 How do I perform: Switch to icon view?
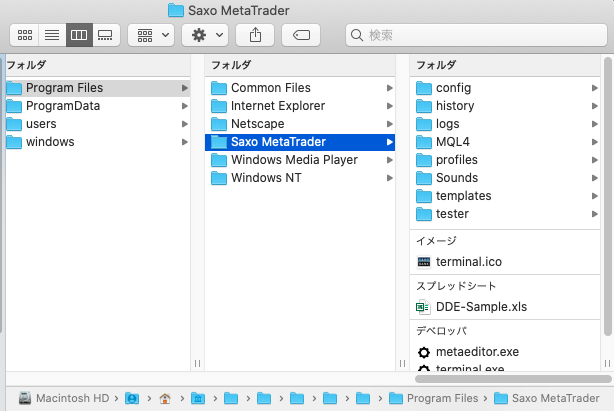click(x=25, y=35)
